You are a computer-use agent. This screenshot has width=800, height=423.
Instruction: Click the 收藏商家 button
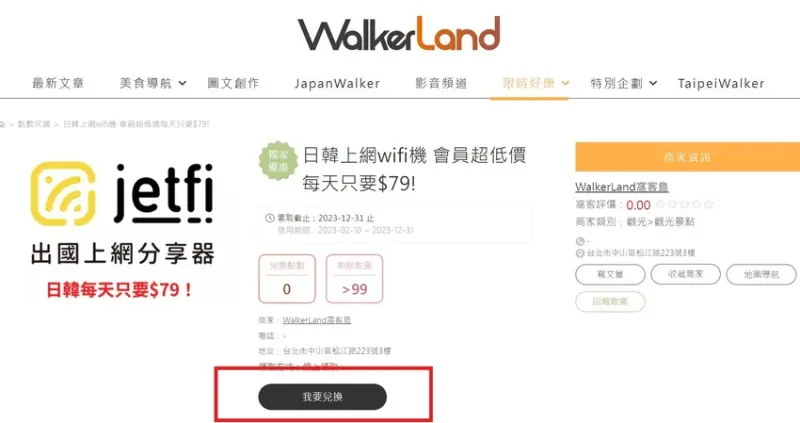686,275
